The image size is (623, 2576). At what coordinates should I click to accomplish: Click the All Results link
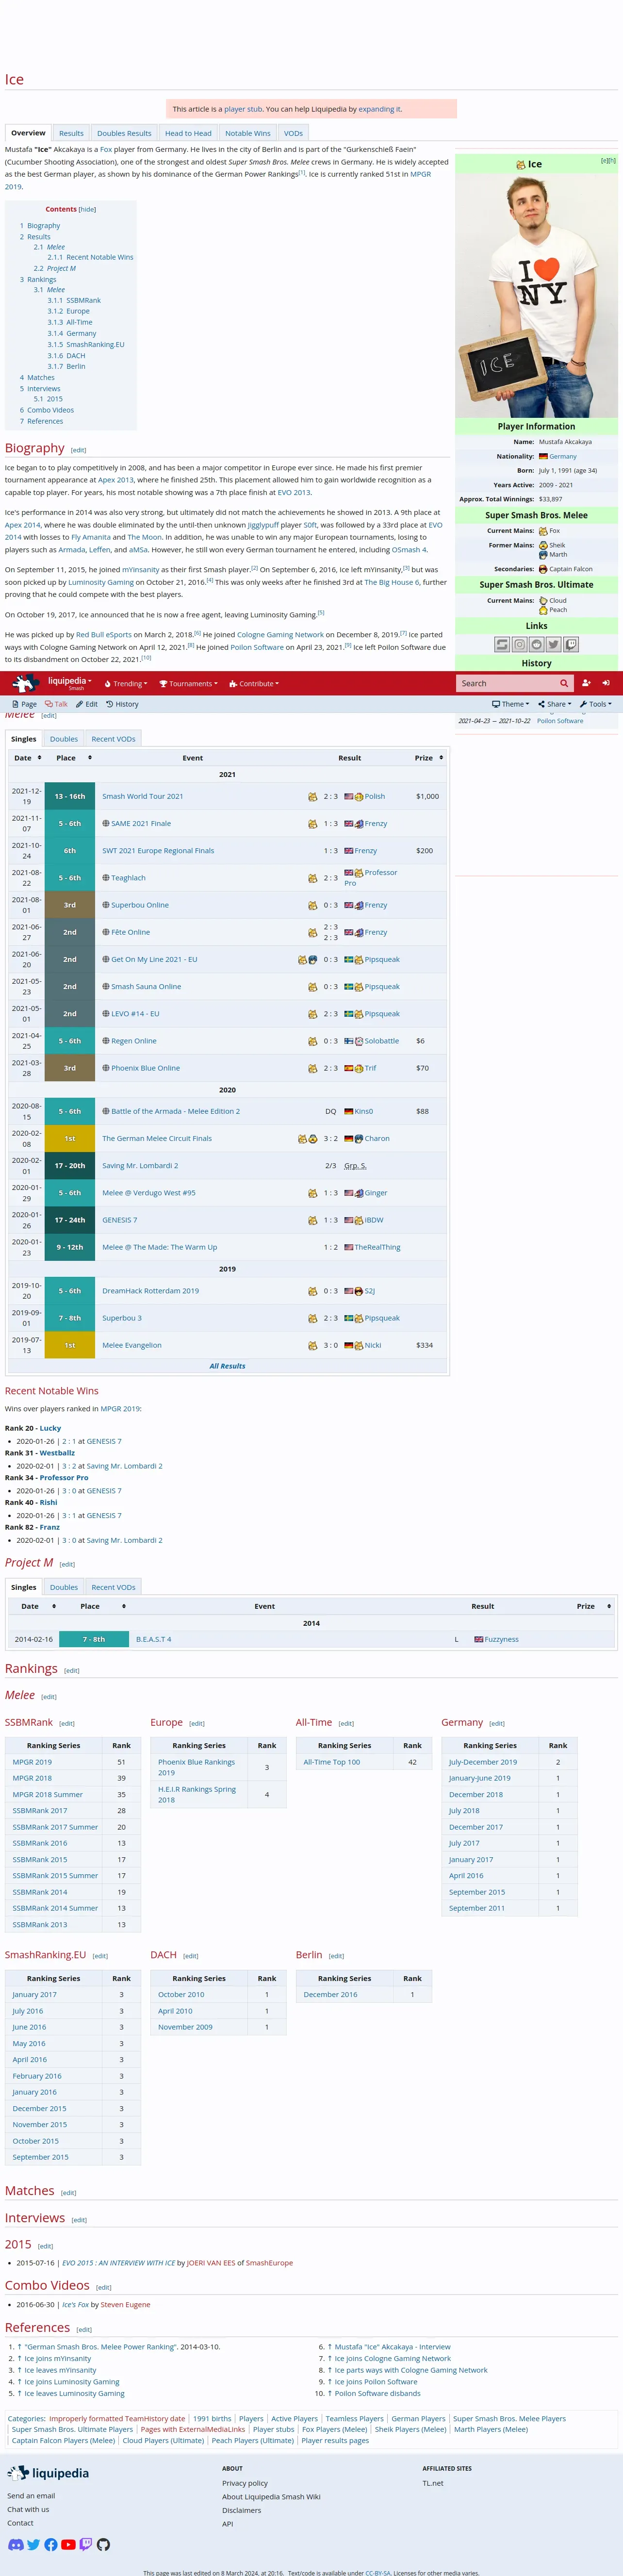point(227,1366)
